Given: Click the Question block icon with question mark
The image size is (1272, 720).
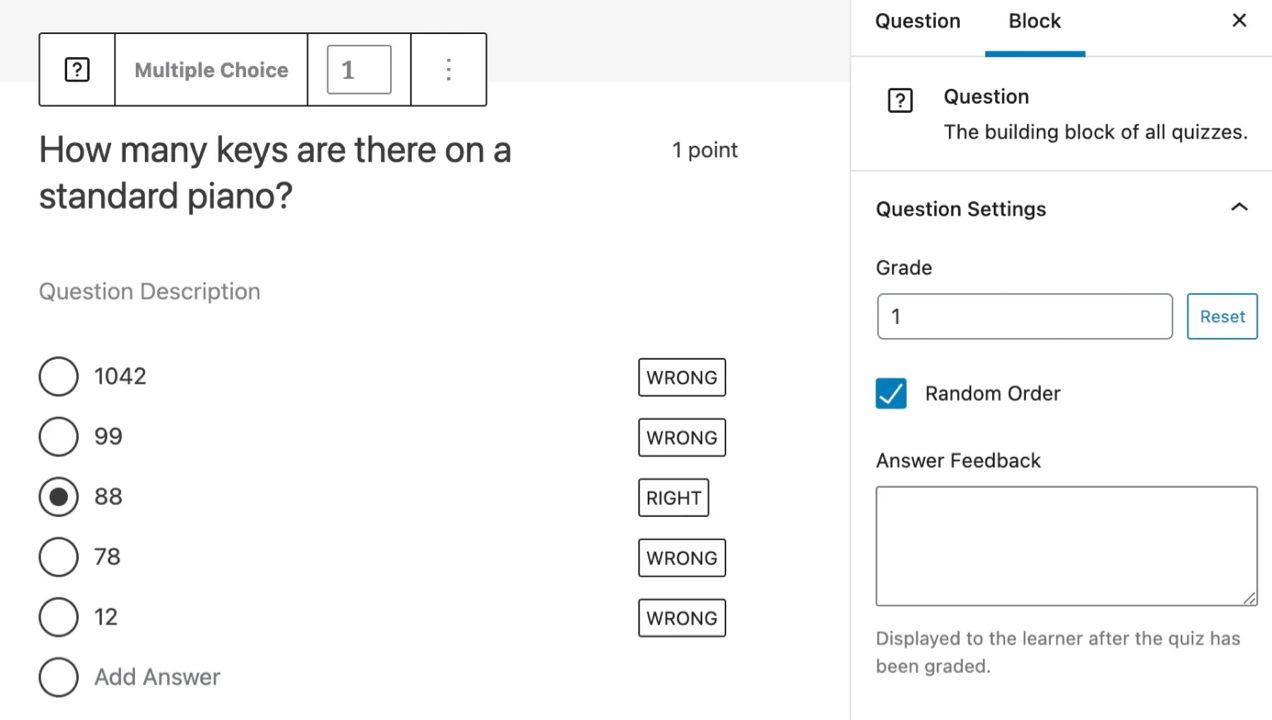Looking at the screenshot, I should click(x=76, y=69).
